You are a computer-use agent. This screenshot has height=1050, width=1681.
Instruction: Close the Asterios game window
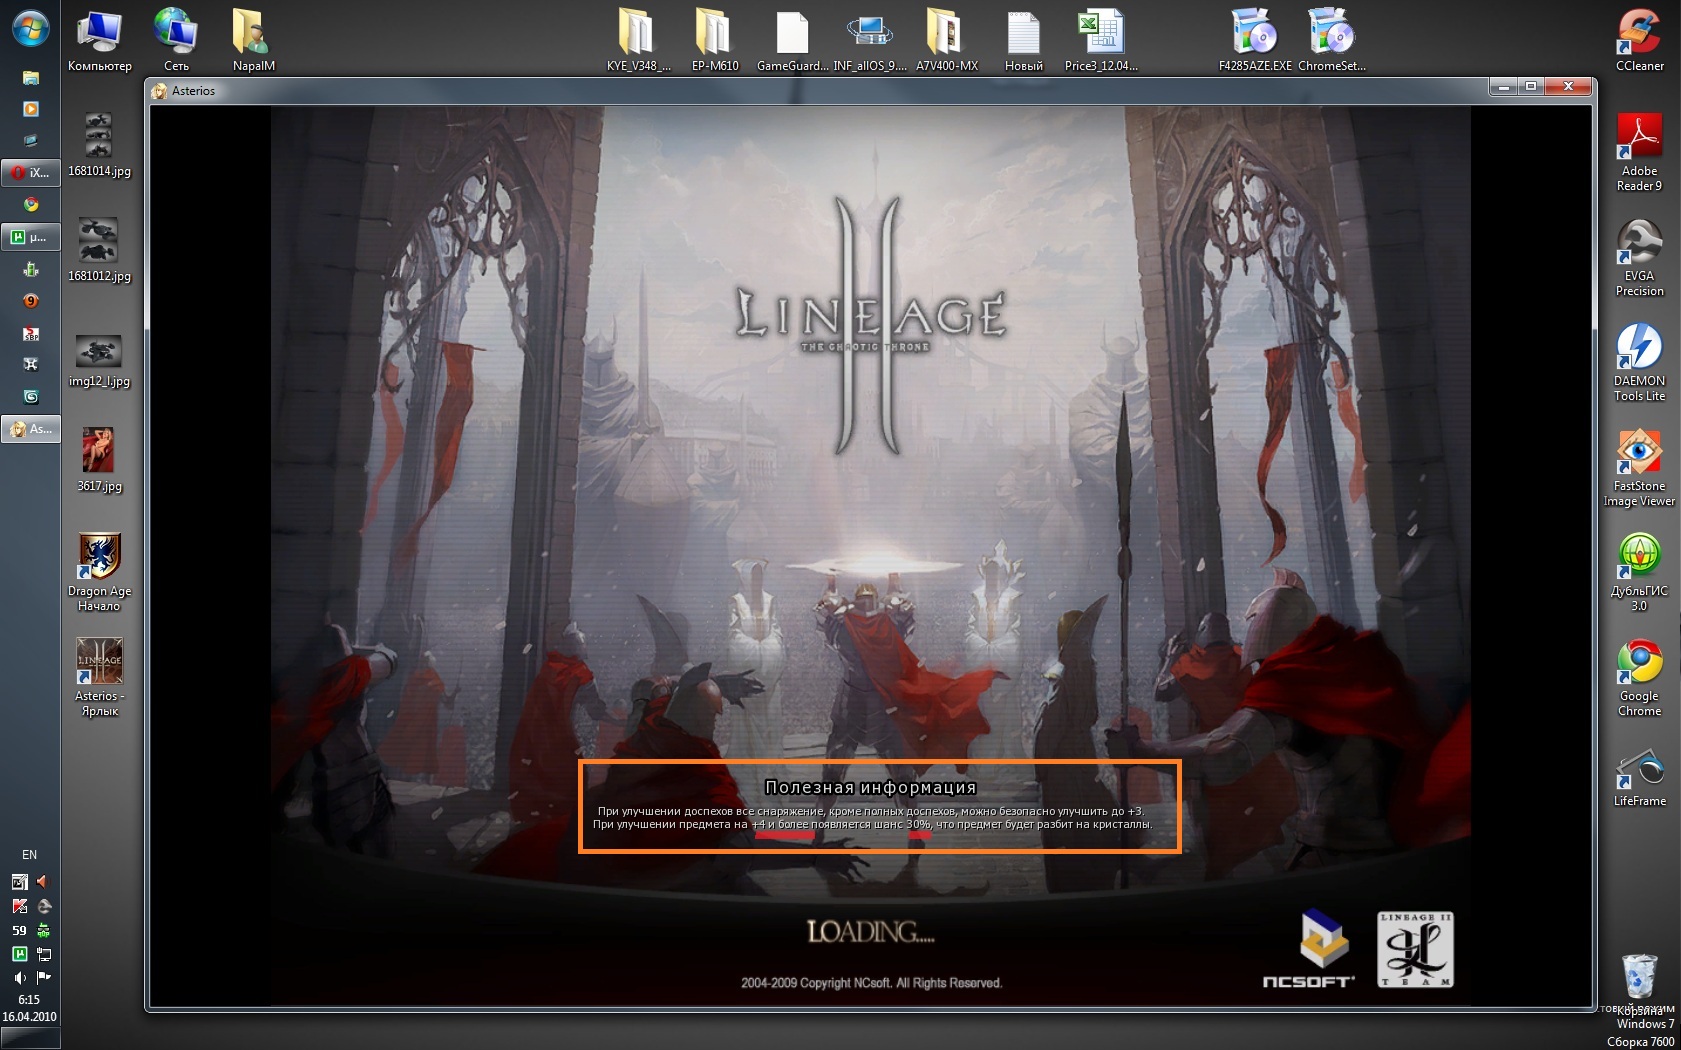[x=1568, y=87]
